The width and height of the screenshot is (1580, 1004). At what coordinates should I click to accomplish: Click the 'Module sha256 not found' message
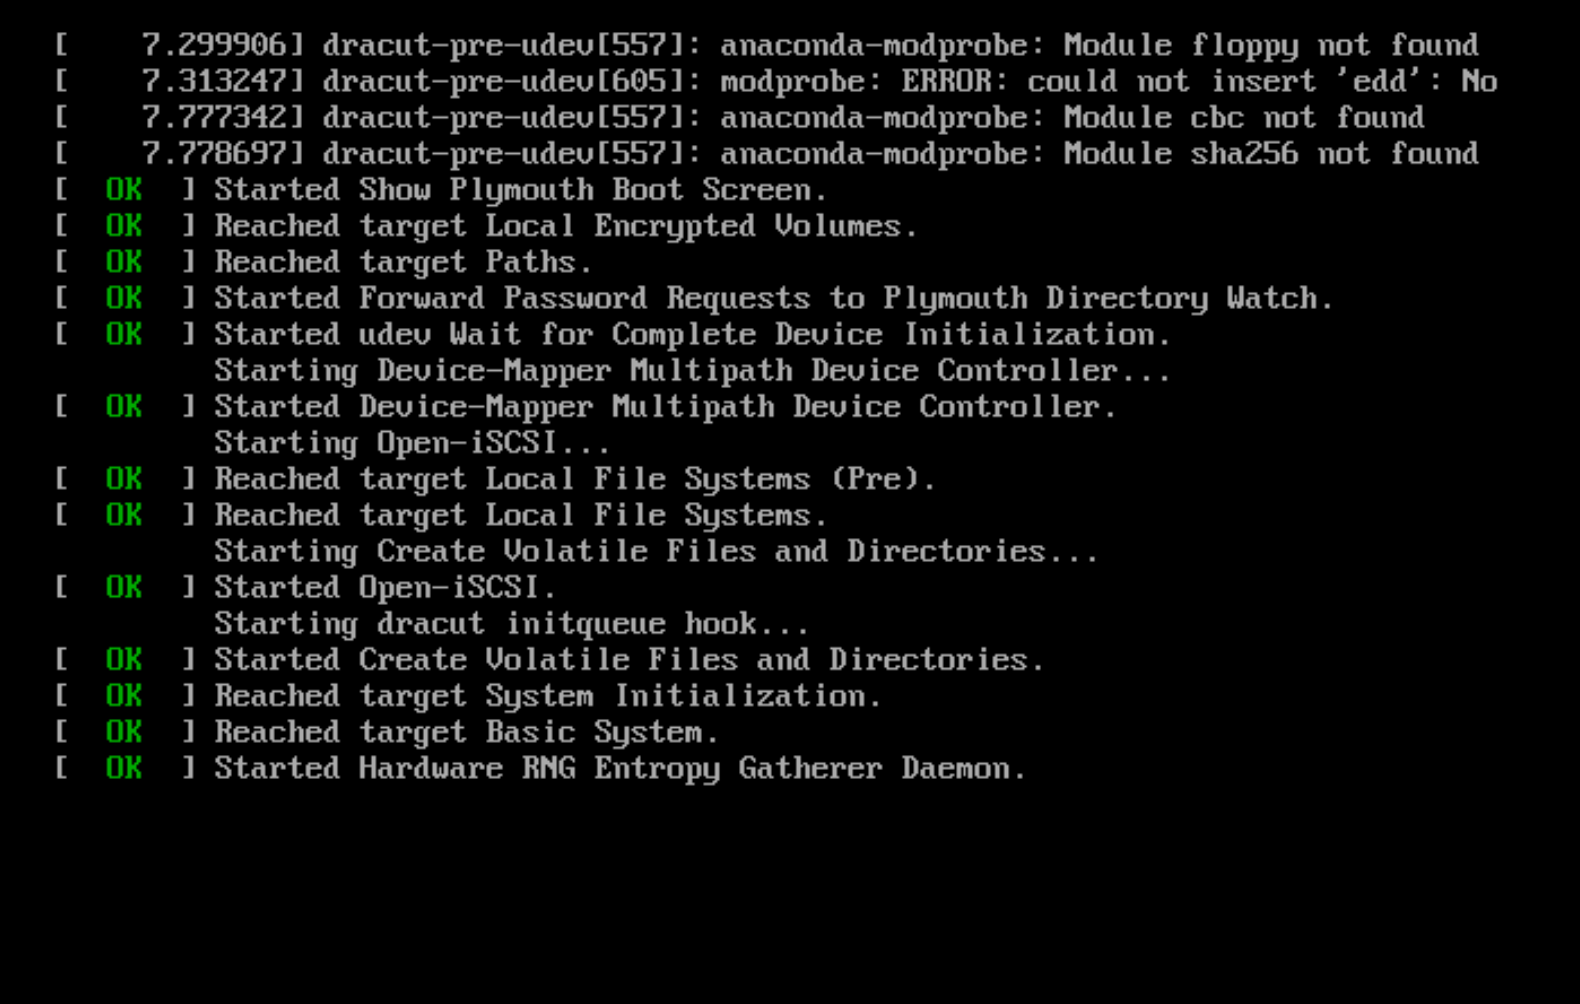tap(1270, 153)
